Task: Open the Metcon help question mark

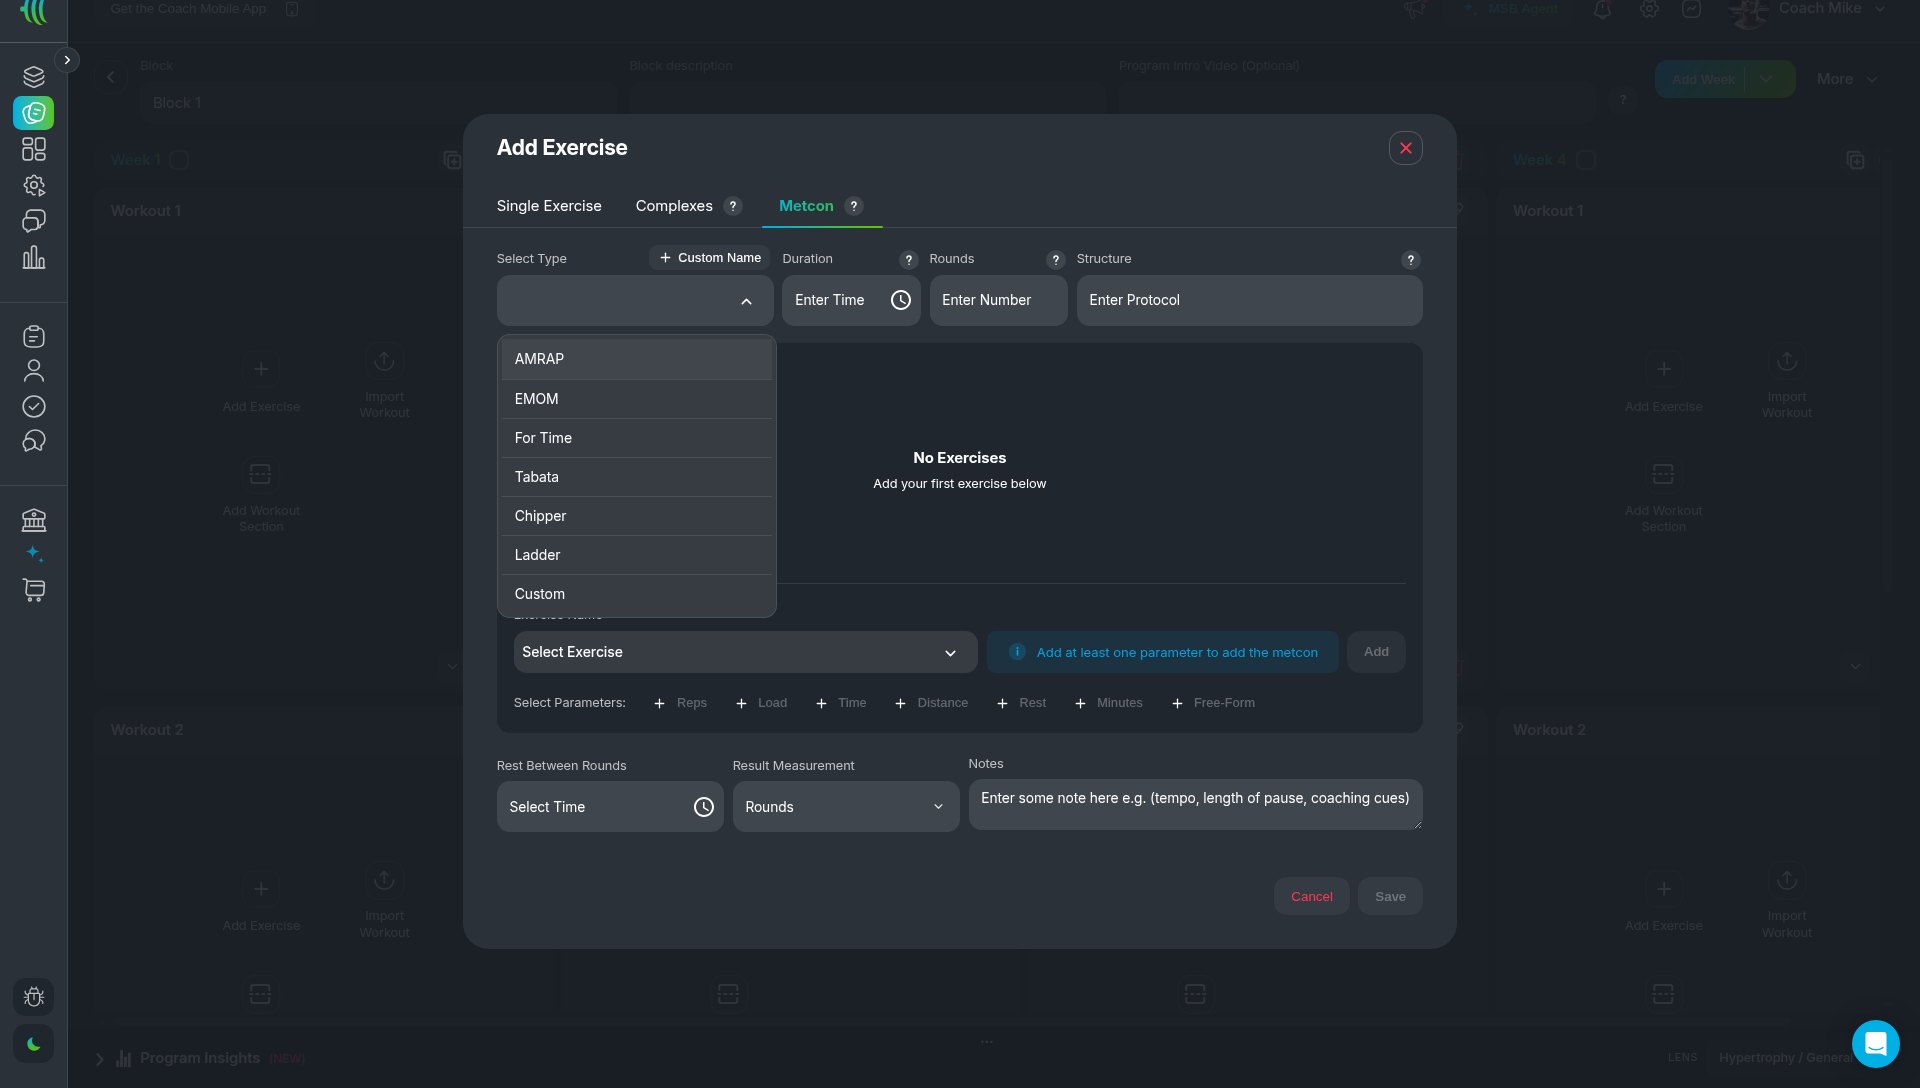Action: tap(853, 206)
